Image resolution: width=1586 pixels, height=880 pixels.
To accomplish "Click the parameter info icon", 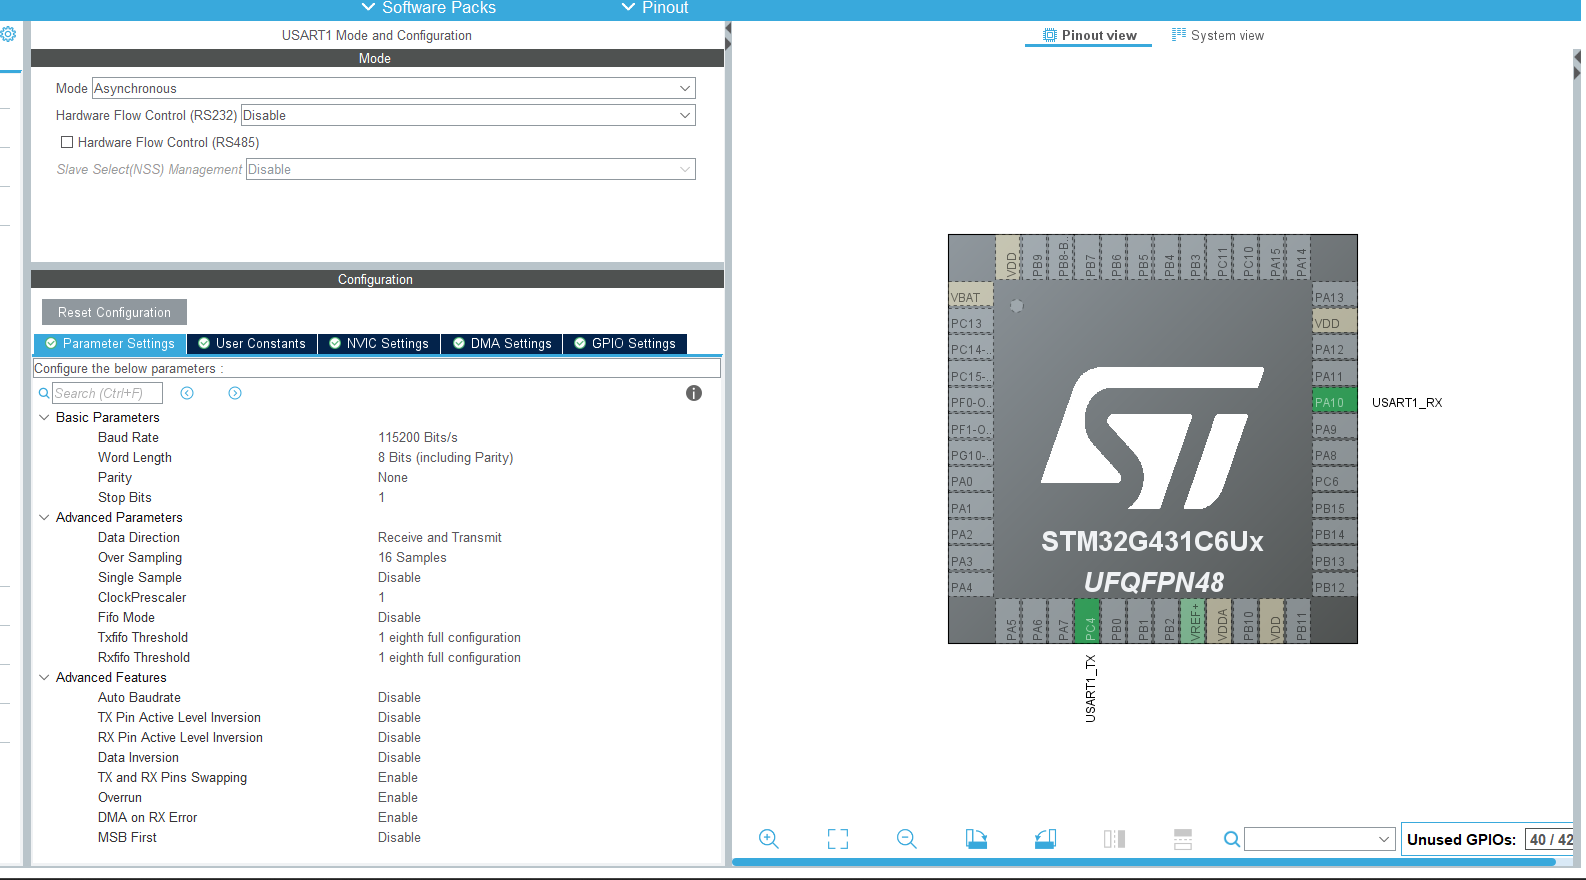I will [694, 393].
